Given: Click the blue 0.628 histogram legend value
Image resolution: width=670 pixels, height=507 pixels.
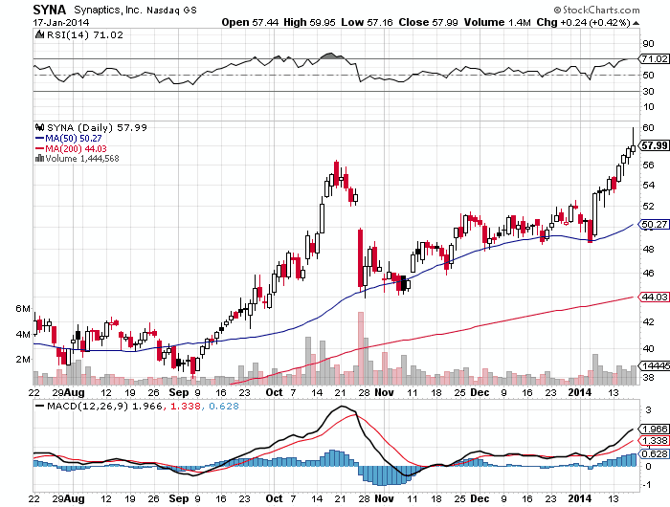Looking at the screenshot, I should pyautogui.click(x=224, y=406).
